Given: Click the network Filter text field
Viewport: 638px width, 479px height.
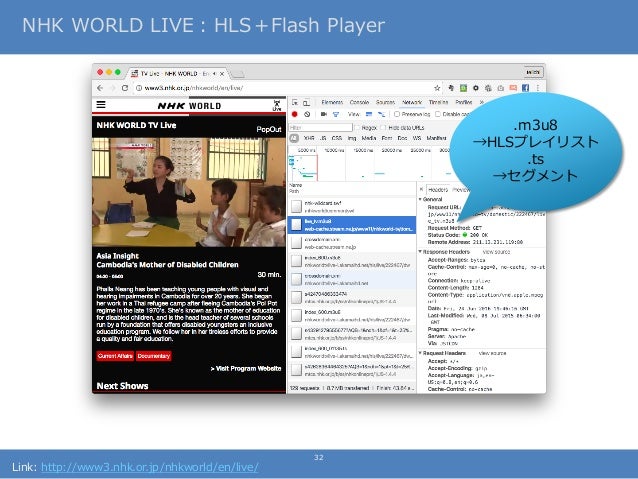Looking at the screenshot, I should coord(320,128).
